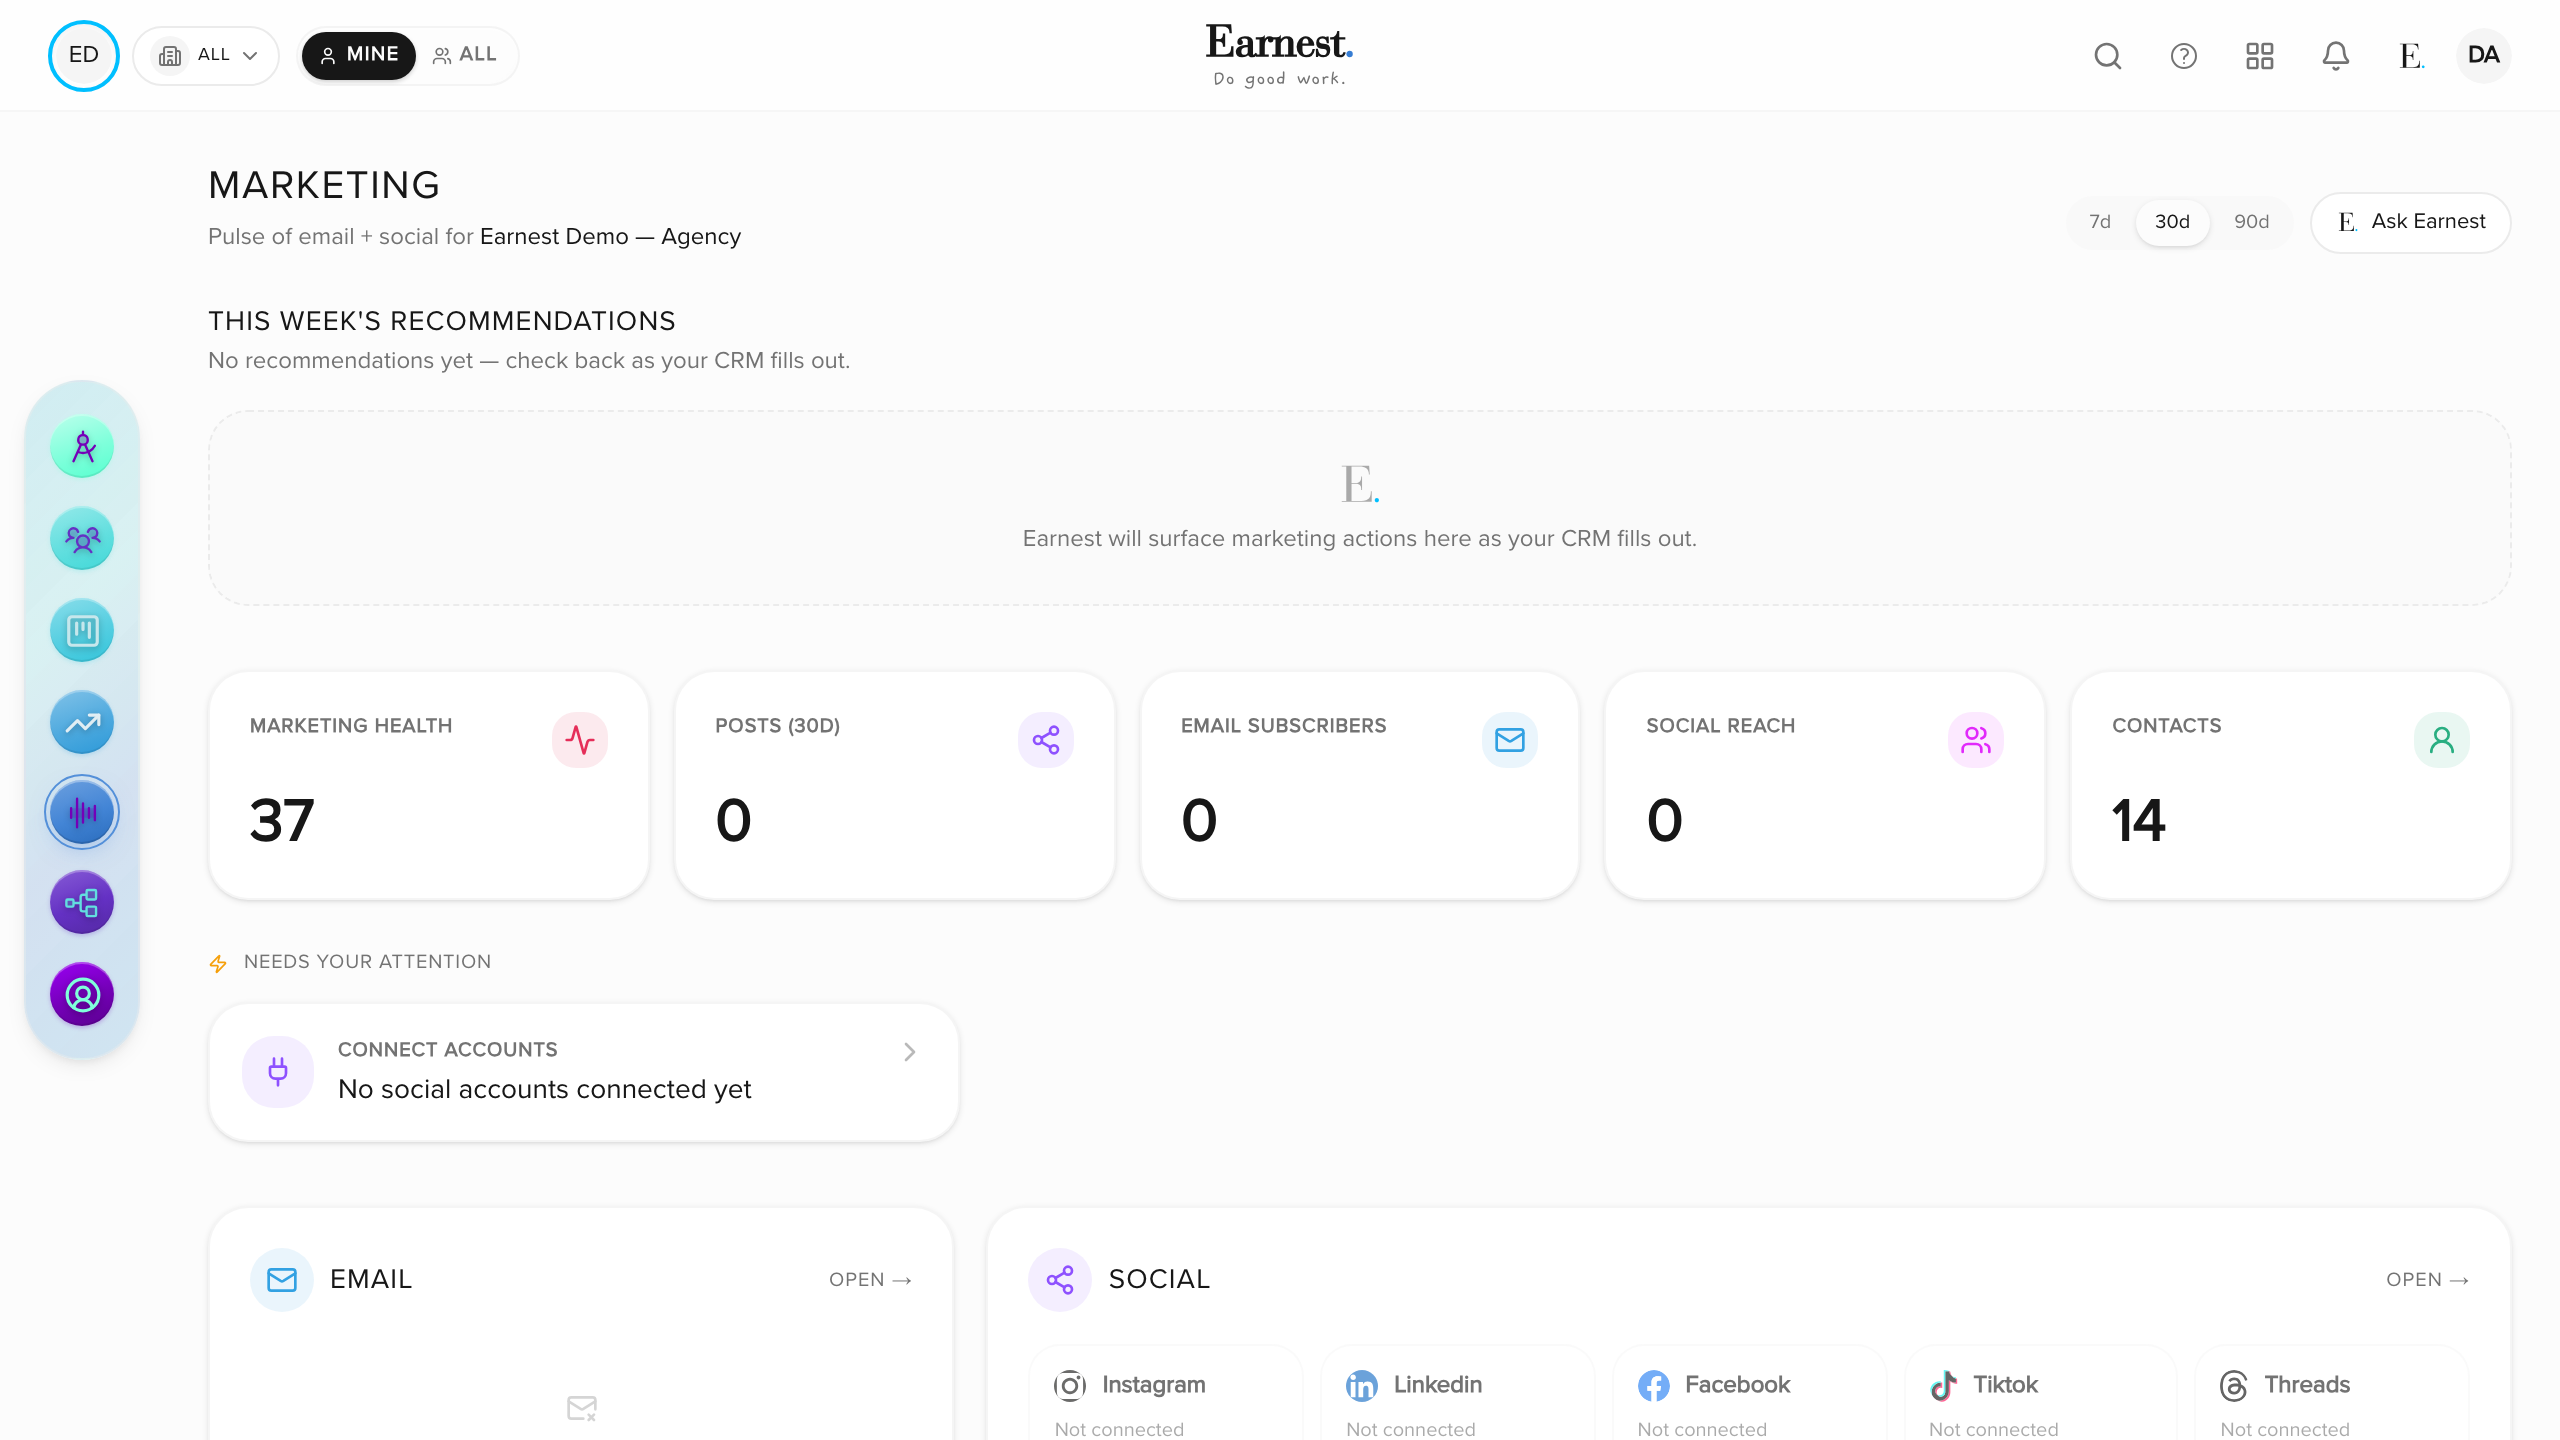Select the 30d time range
Image resolution: width=2560 pixels, height=1440 pixels.
2172,222
